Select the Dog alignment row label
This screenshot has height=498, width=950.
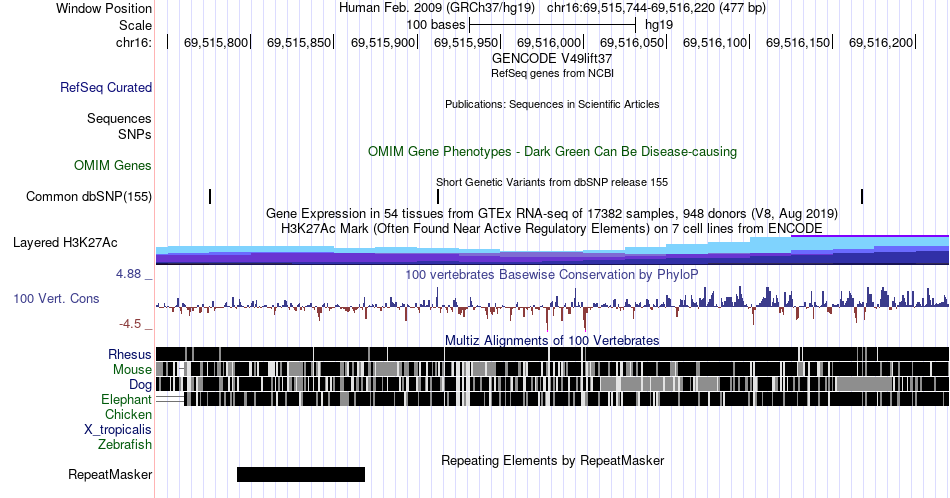click(140, 385)
